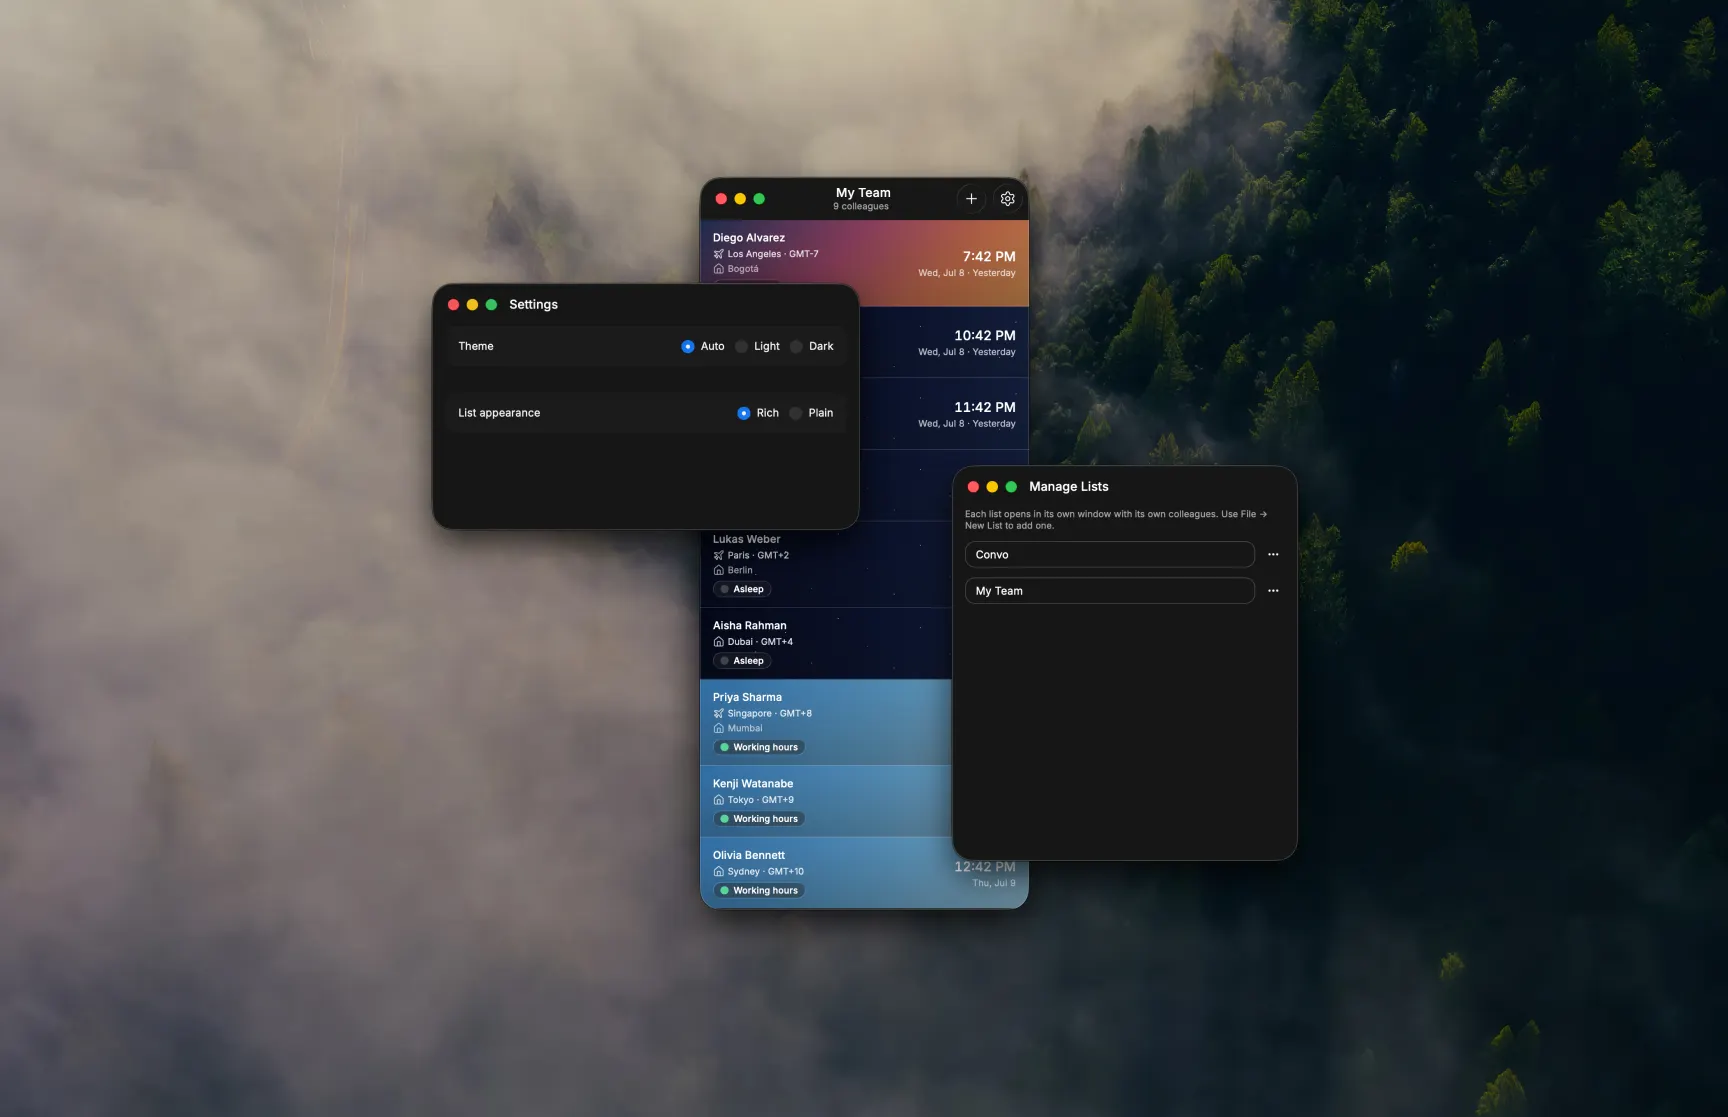Click the Theme label in Settings
This screenshot has width=1728, height=1117.
click(476, 347)
